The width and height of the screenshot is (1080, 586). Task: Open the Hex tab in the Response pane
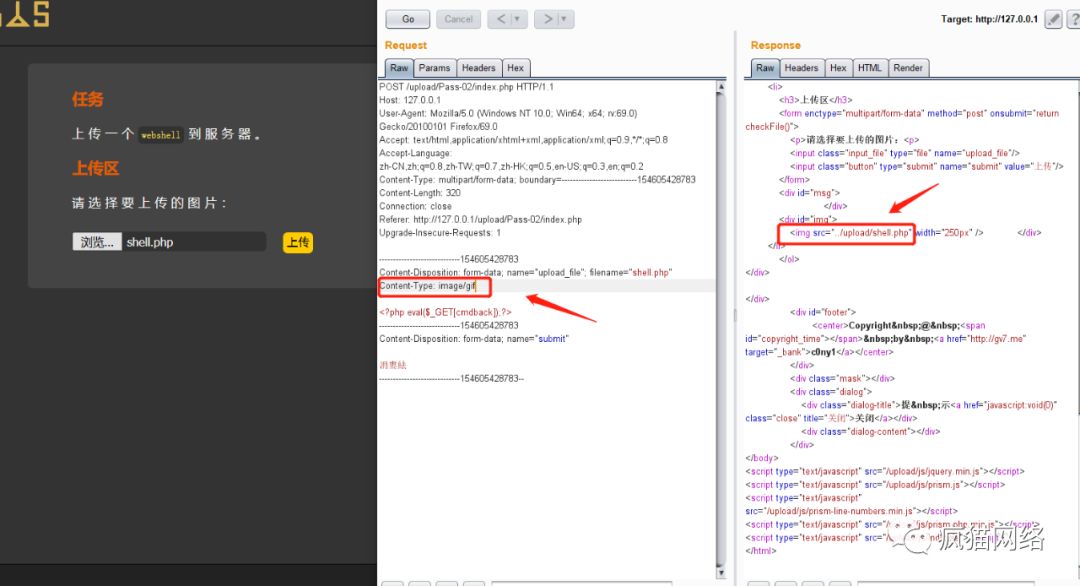pos(838,67)
